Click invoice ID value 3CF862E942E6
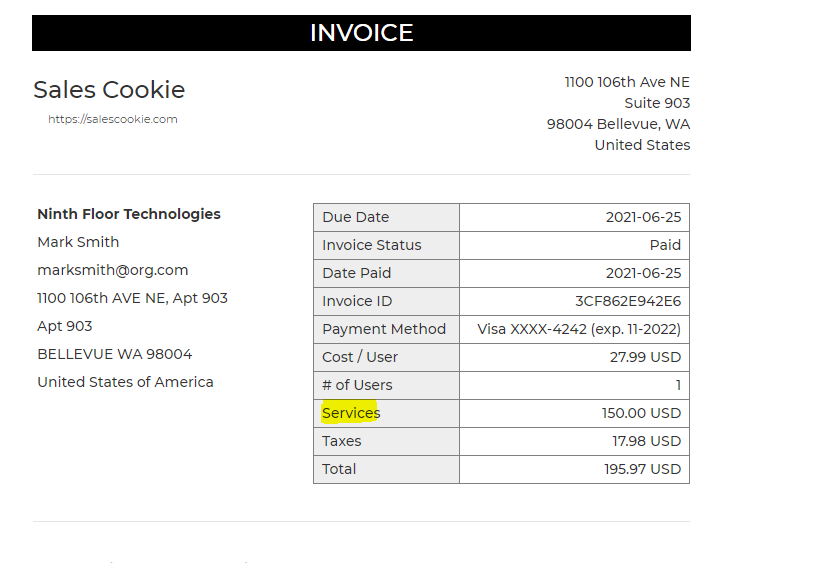The image size is (839, 564). (x=628, y=301)
